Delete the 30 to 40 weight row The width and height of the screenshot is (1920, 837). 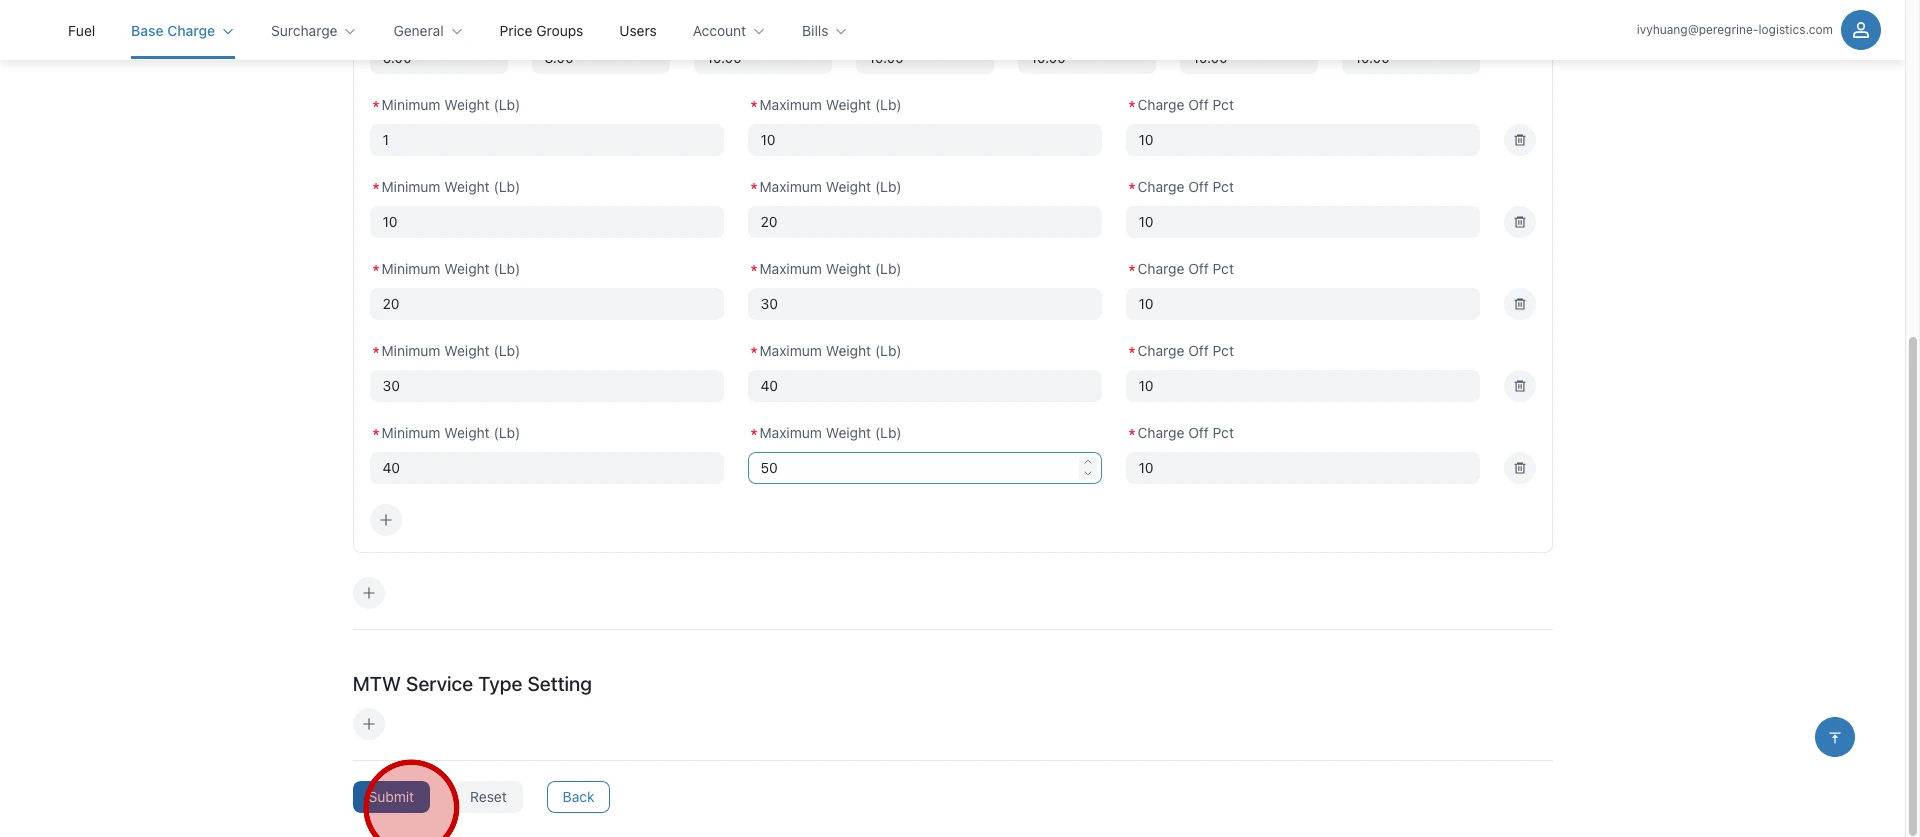1519,386
